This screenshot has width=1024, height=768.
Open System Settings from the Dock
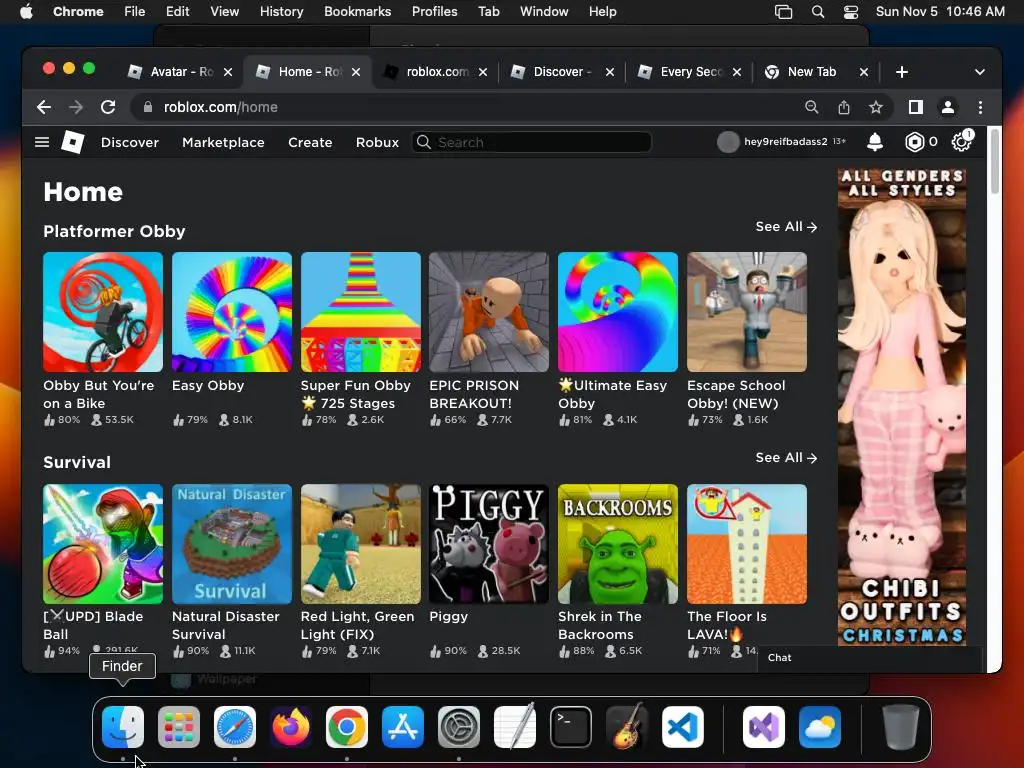[459, 726]
